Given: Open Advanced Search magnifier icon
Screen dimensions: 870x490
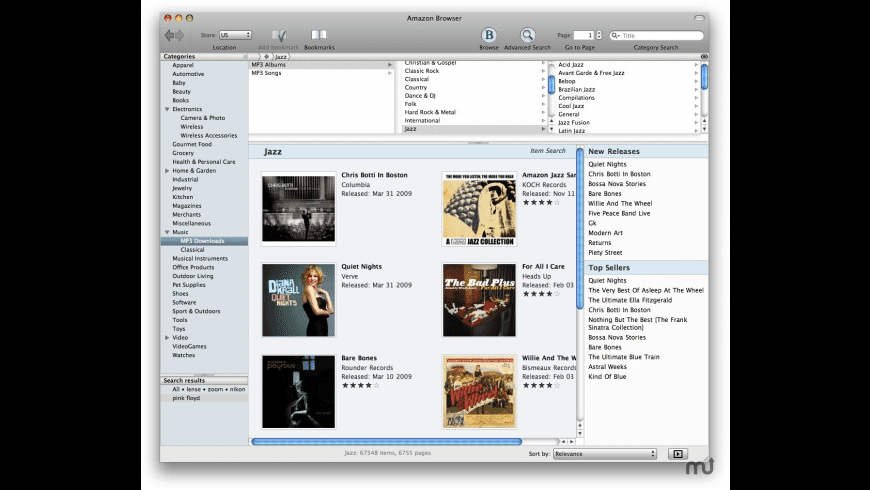Looking at the screenshot, I should [527, 35].
